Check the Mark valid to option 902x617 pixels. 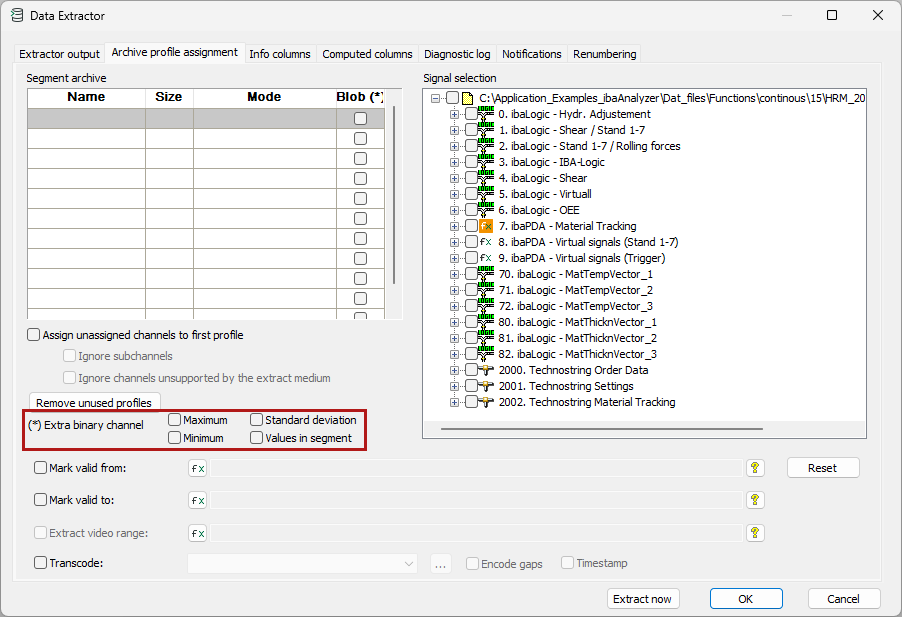click(x=40, y=500)
